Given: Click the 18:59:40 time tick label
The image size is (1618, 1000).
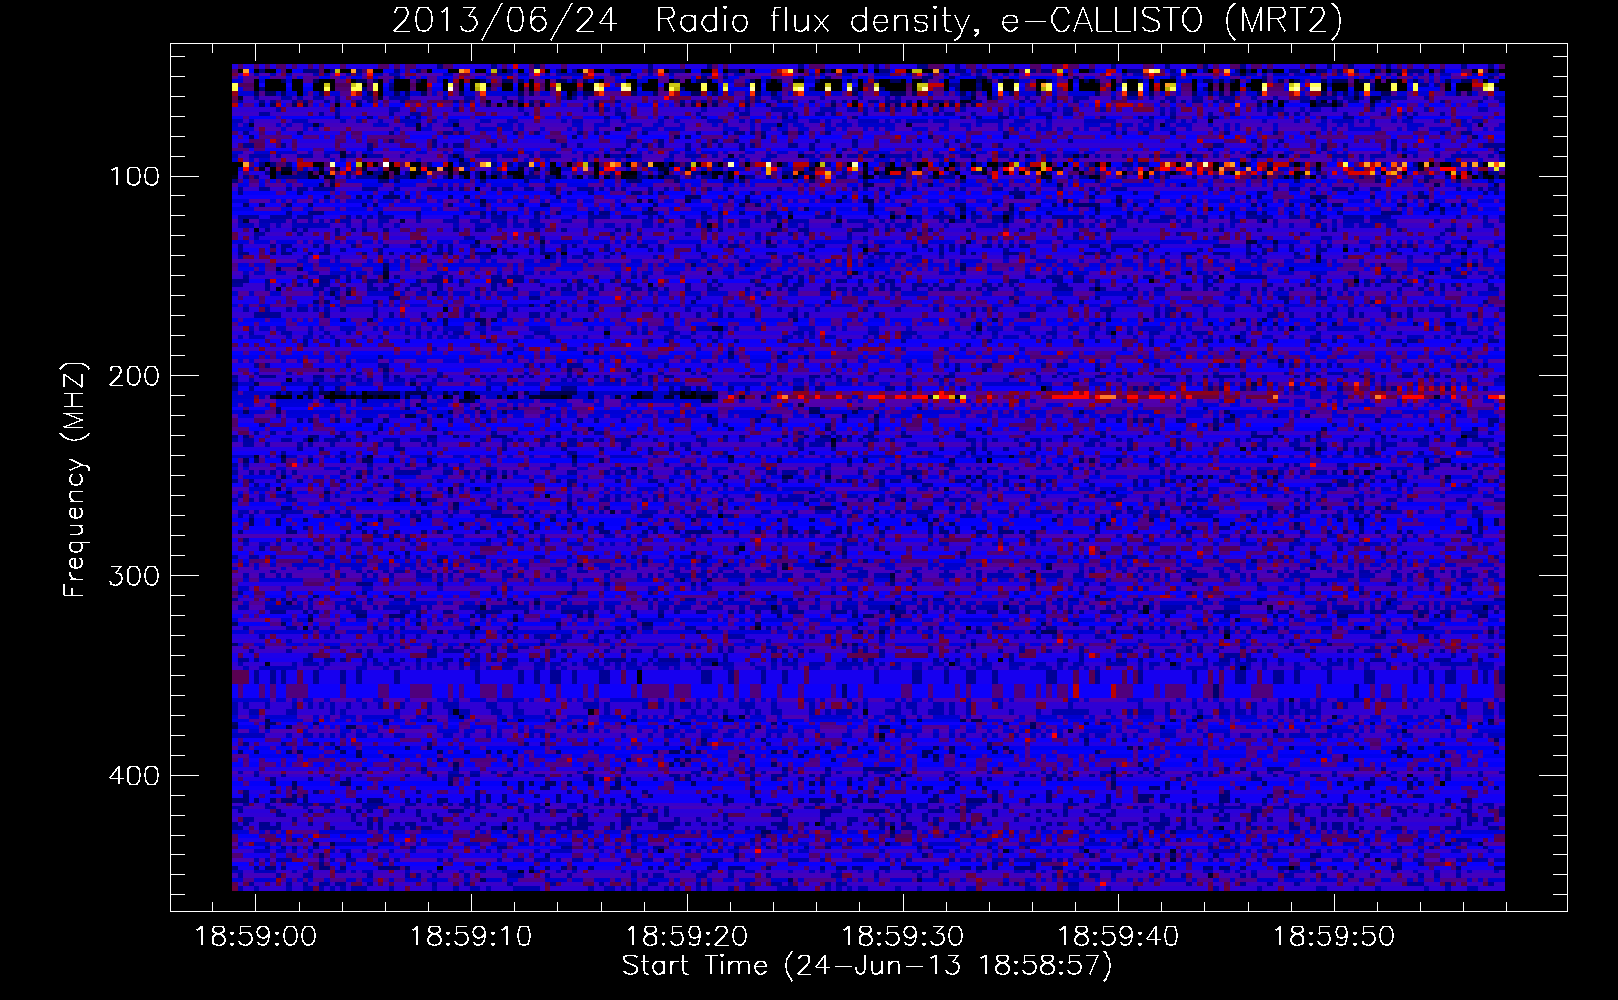Looking at the screenshot, I should point(1118,937).
